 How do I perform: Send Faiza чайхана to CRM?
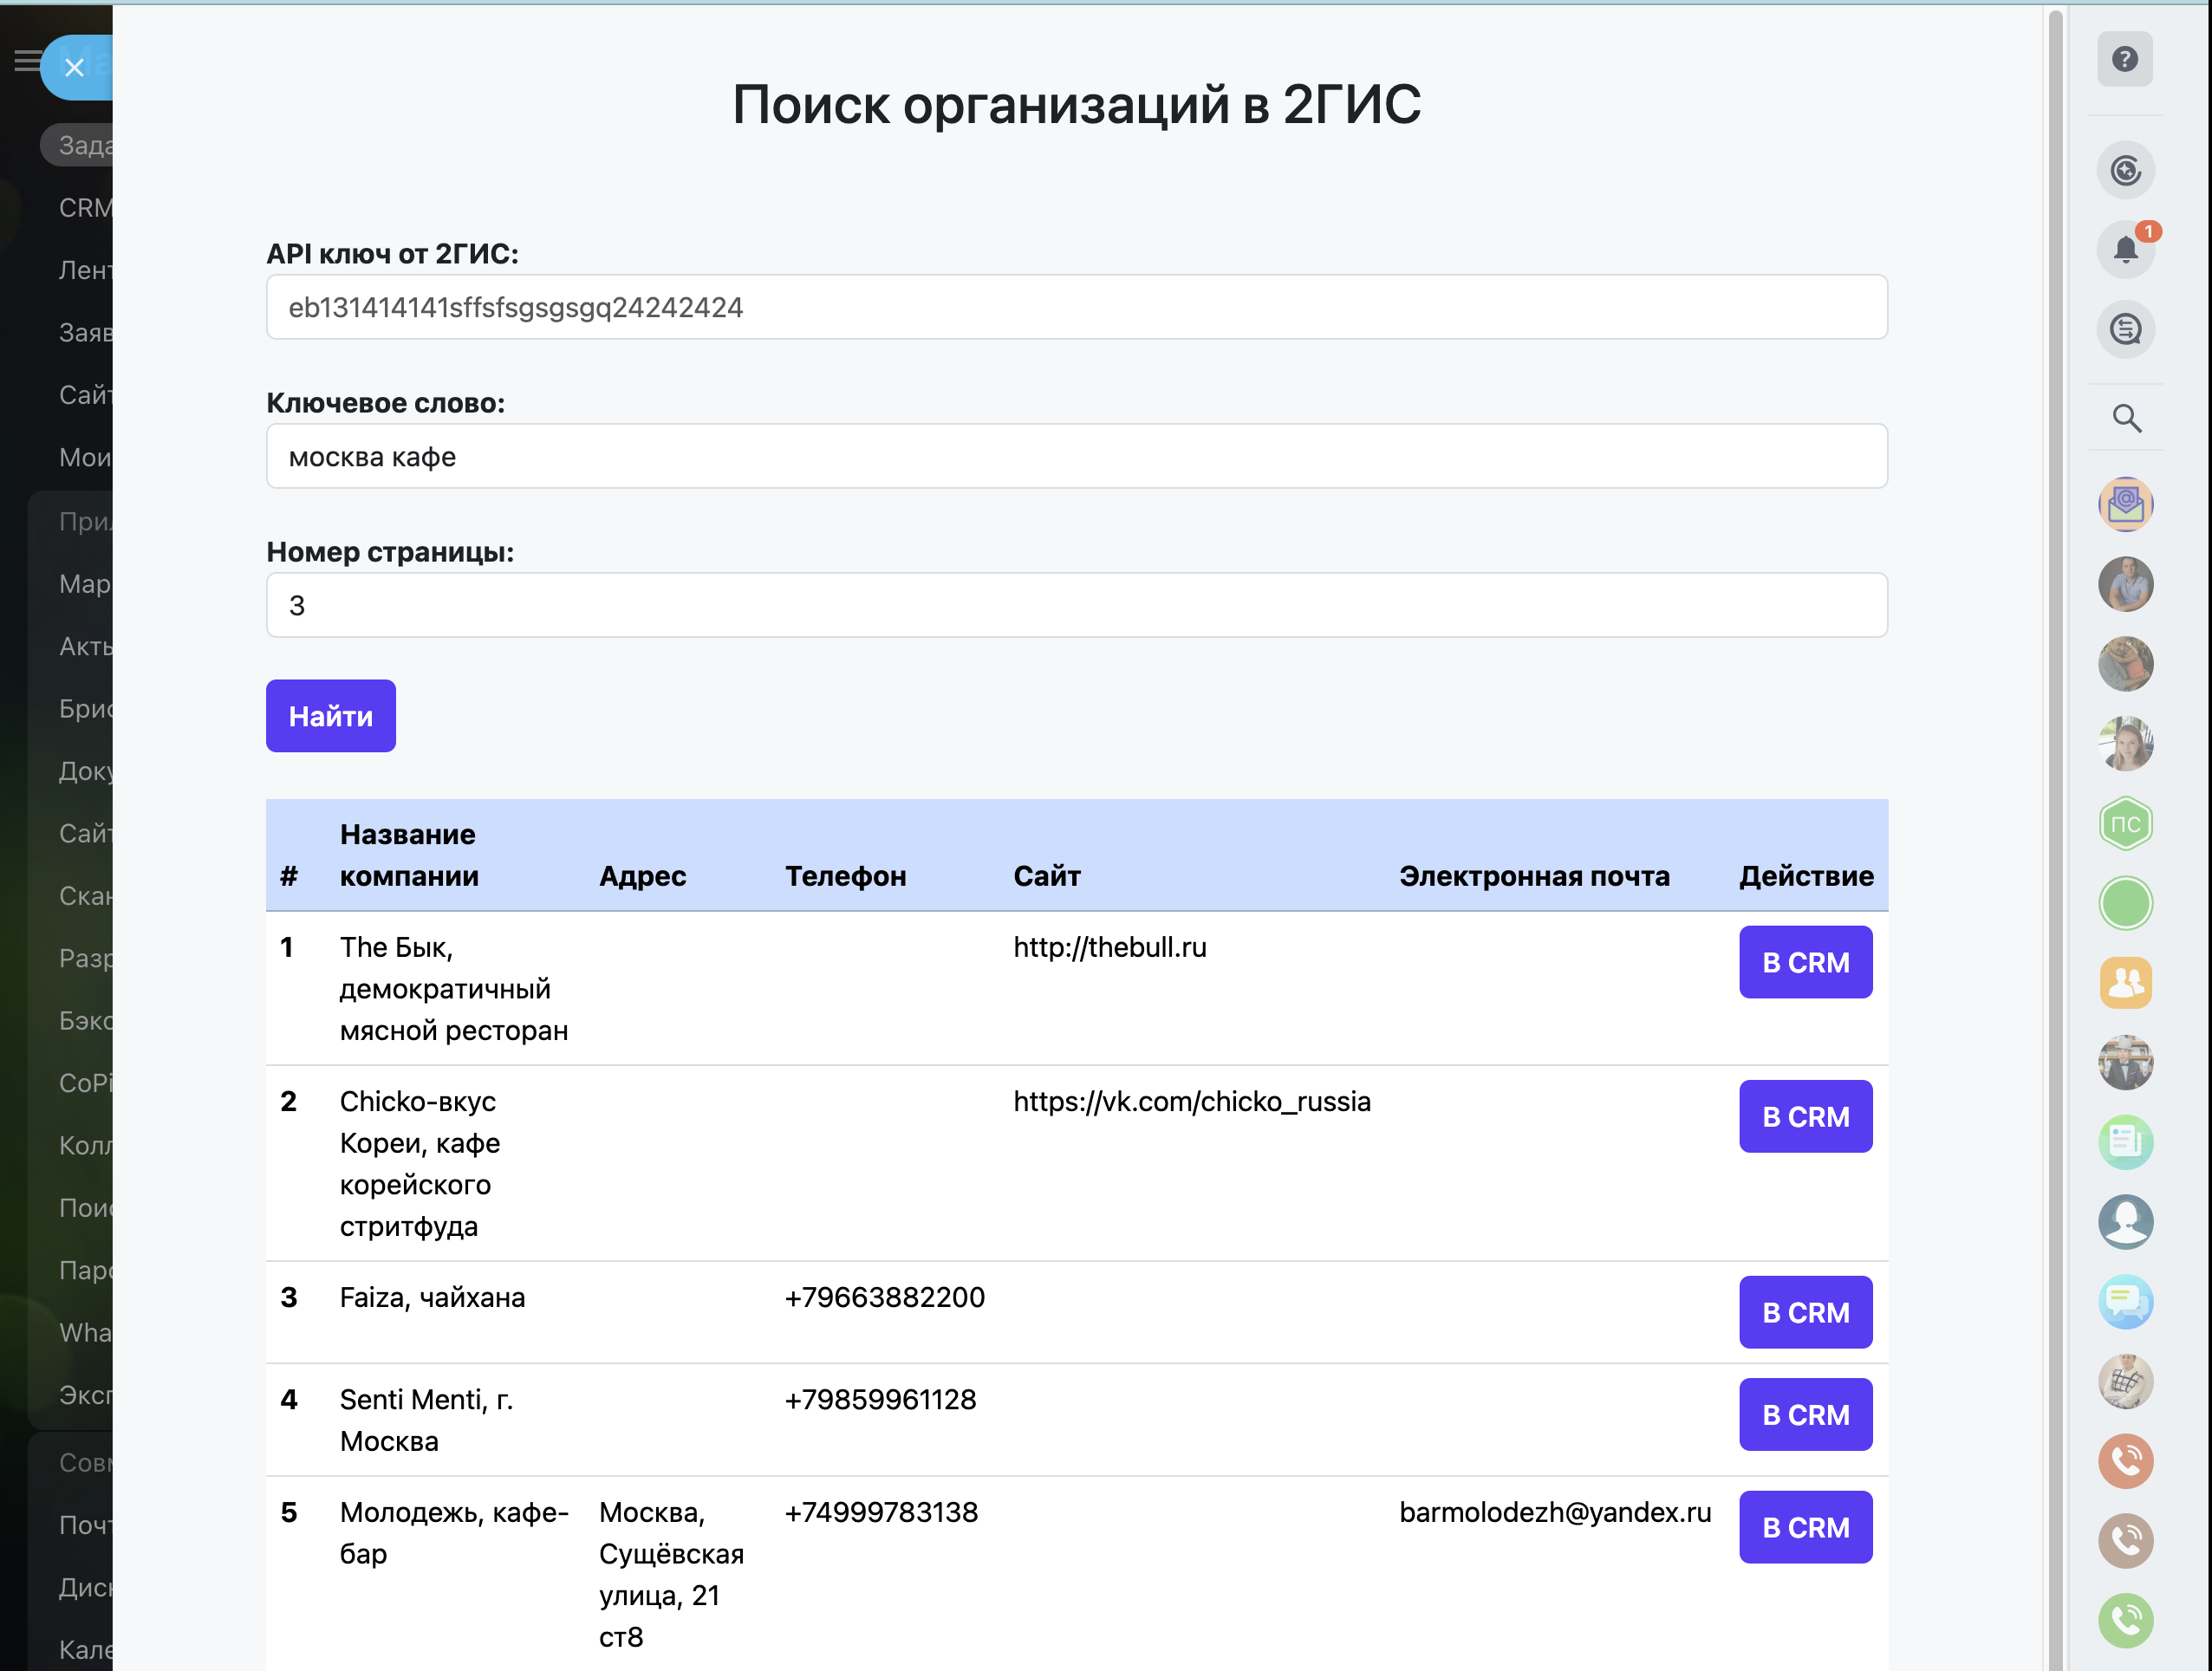tap(1805, 1312)
